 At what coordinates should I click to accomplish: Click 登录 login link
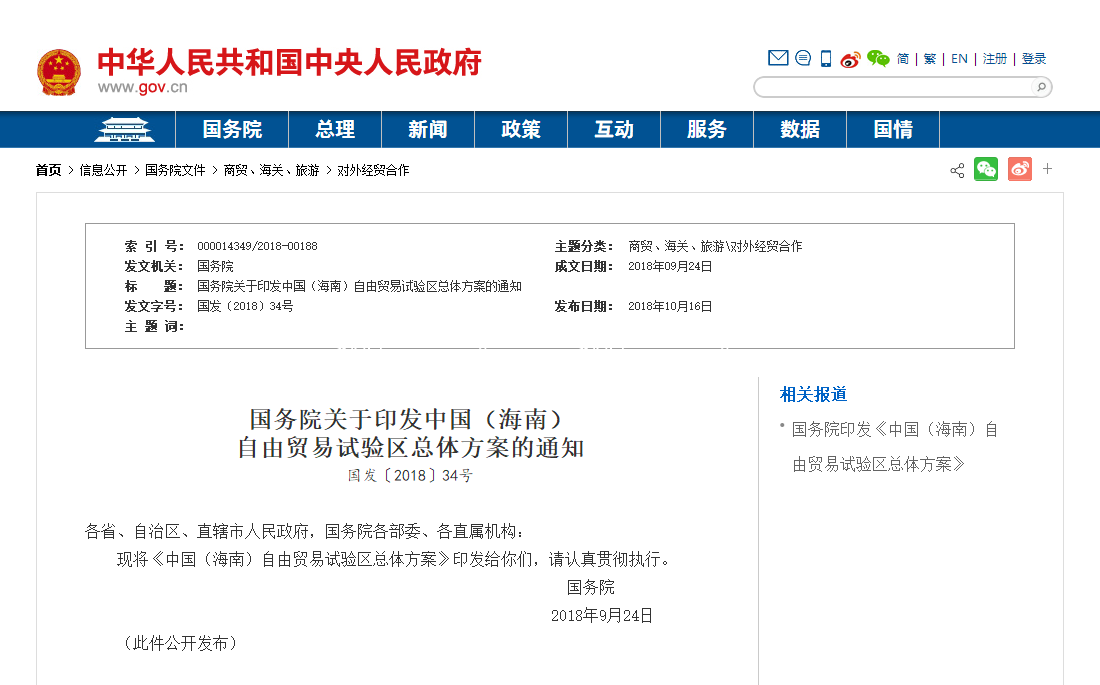click(x=1033, y=59)
